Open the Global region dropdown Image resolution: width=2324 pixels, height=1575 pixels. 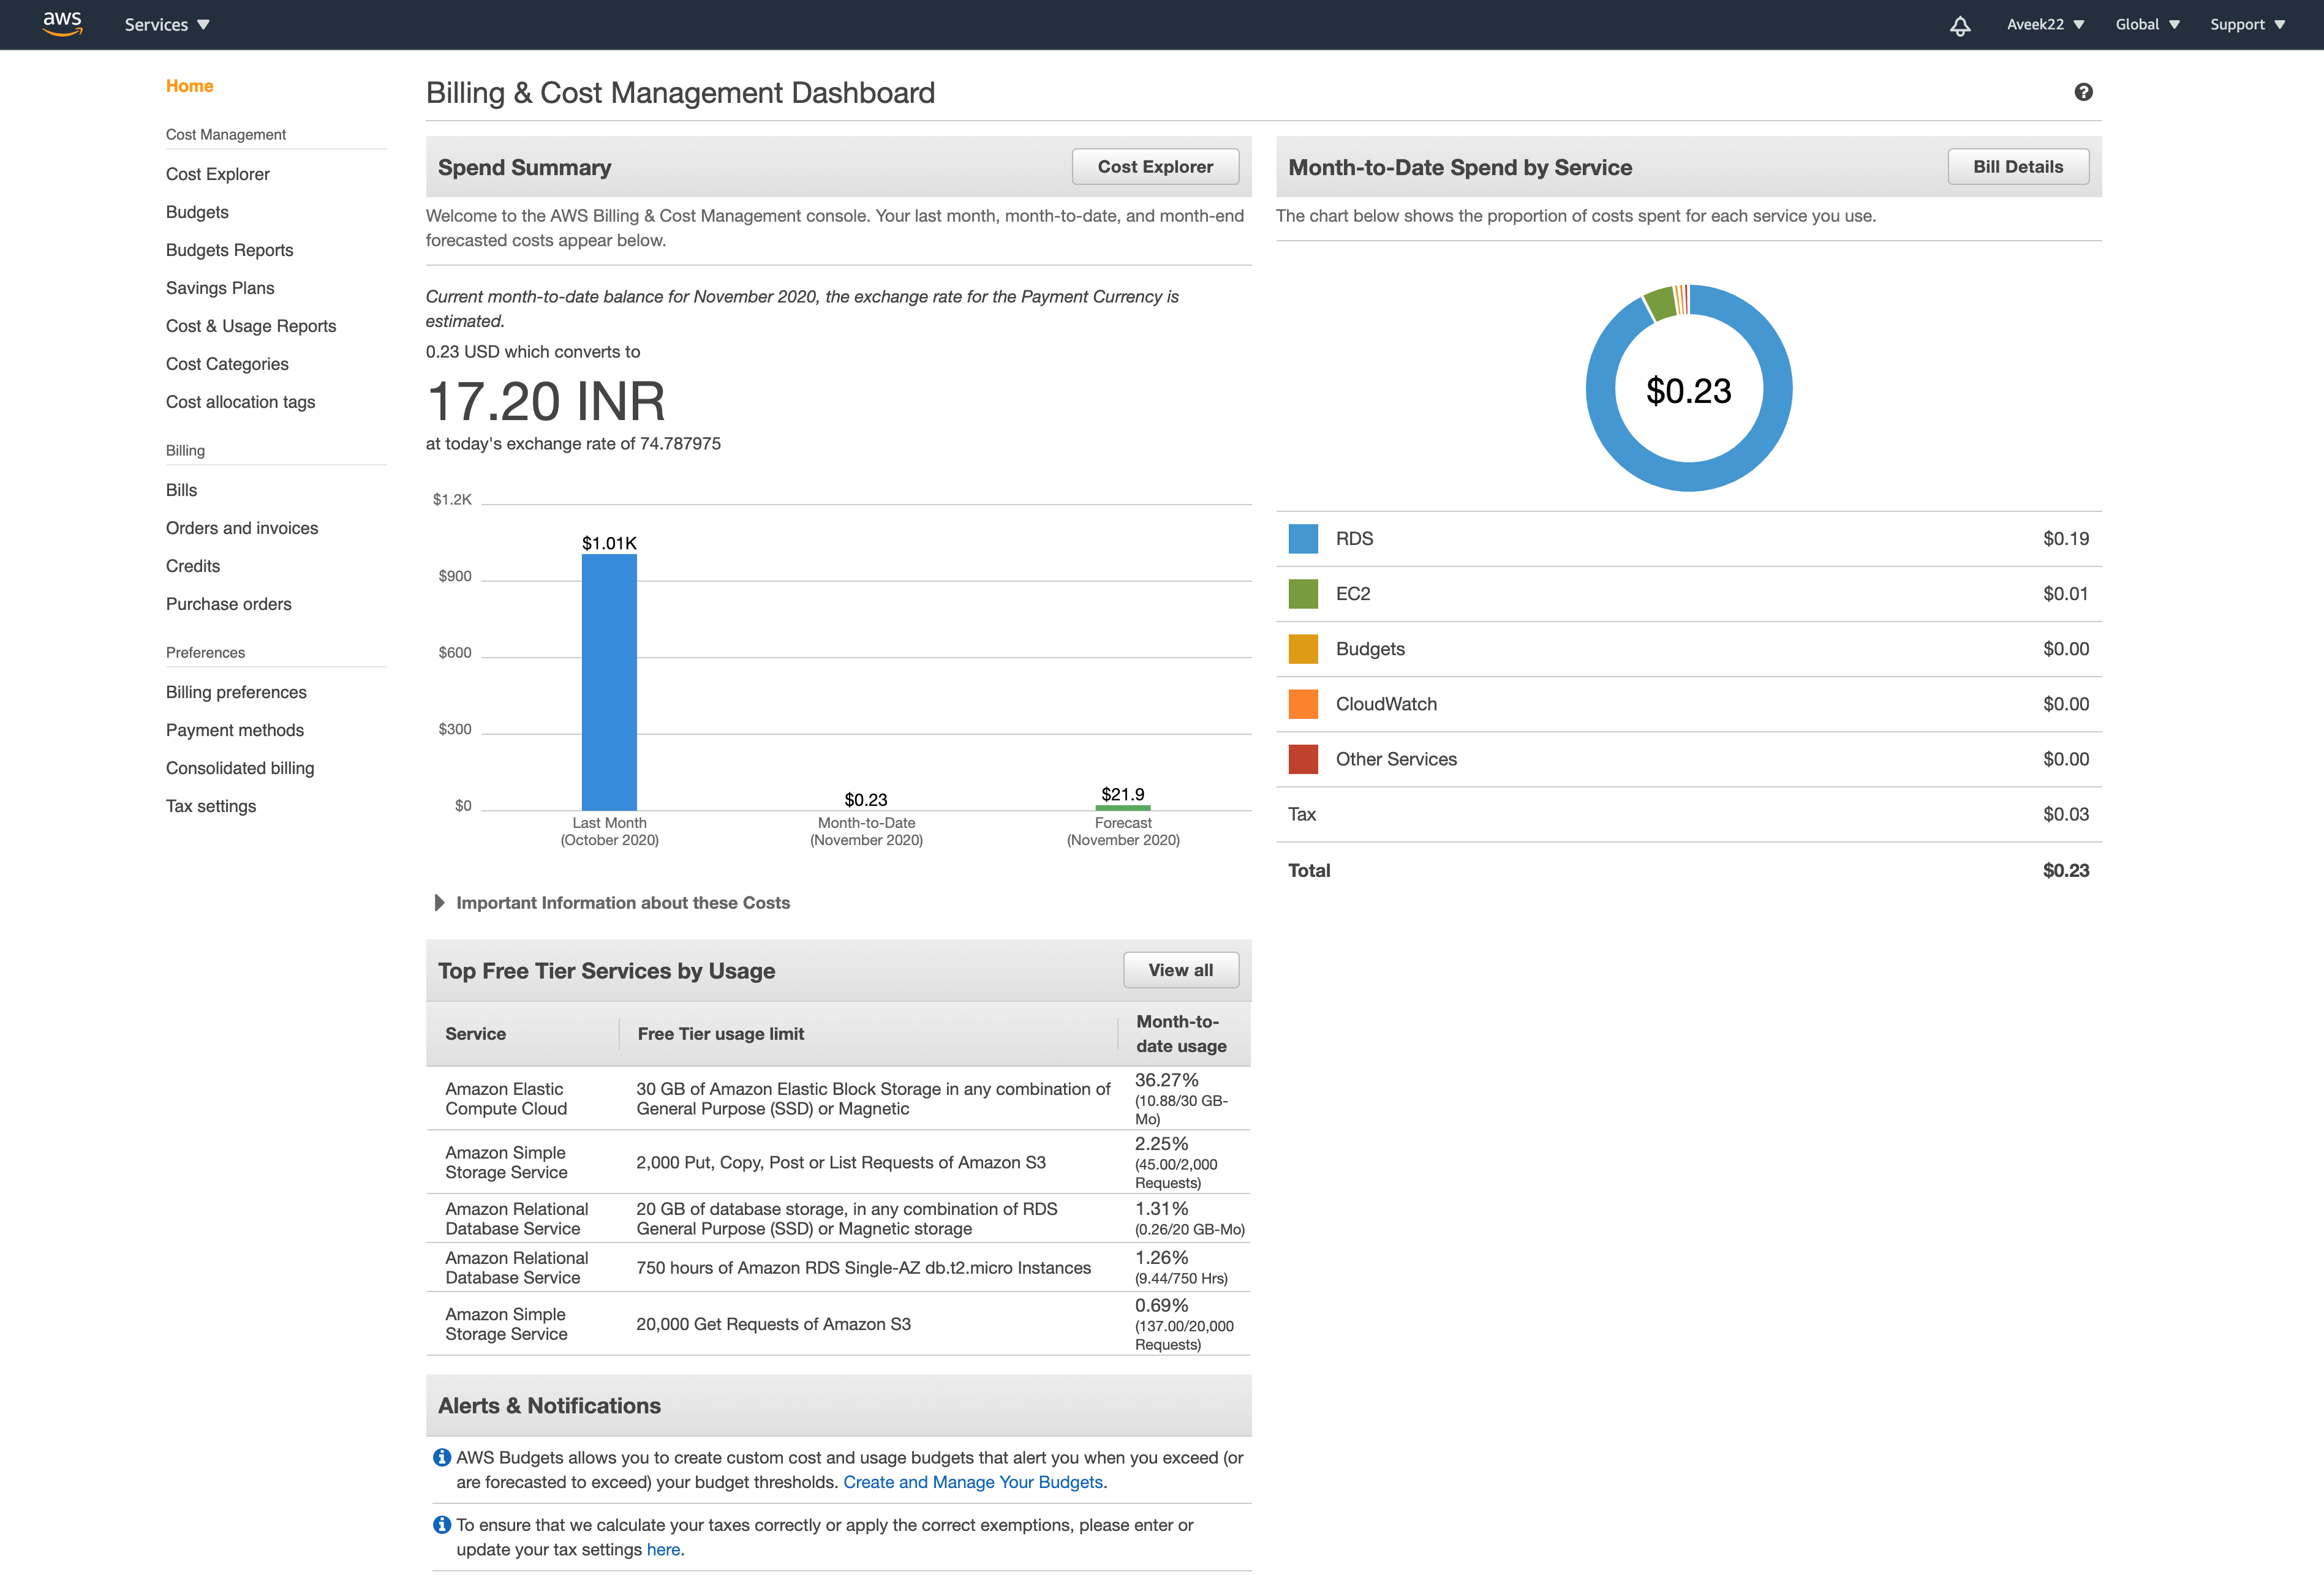(2146, 25)
